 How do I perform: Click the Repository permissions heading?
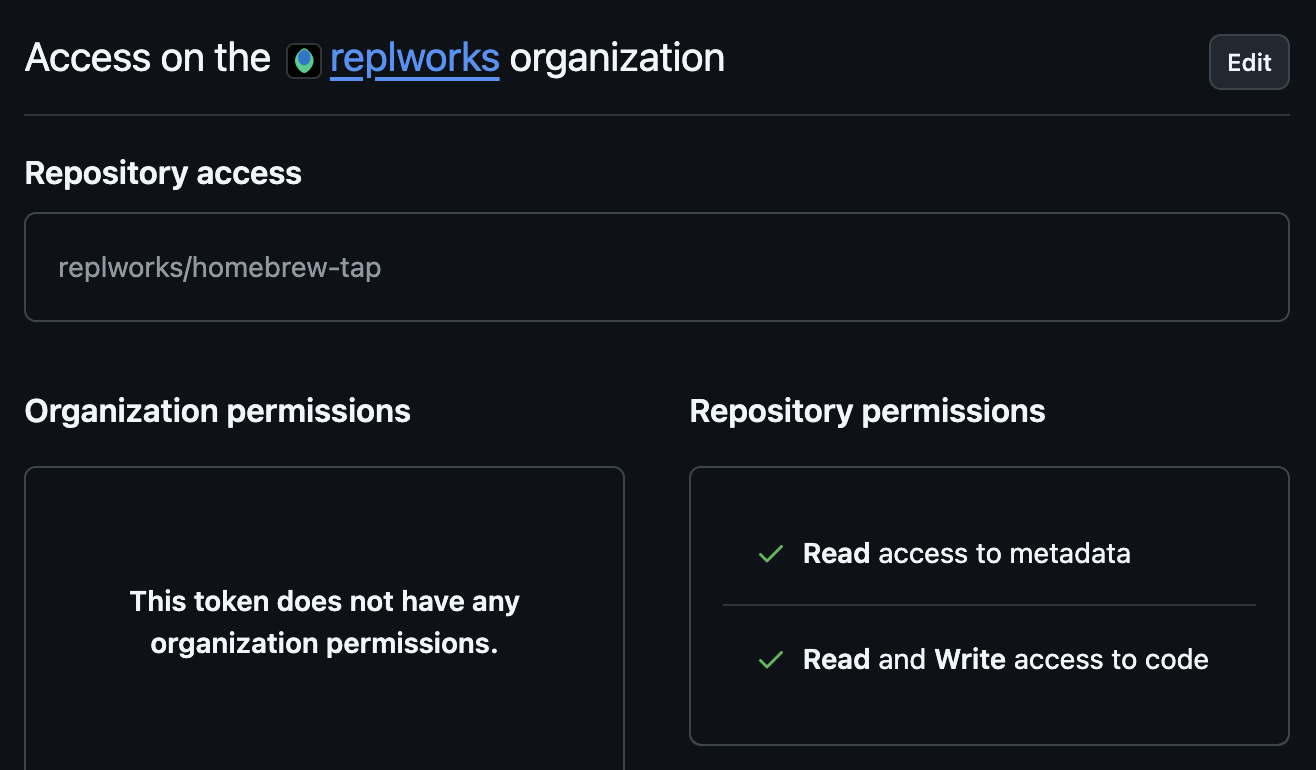(x=867, y=411)
